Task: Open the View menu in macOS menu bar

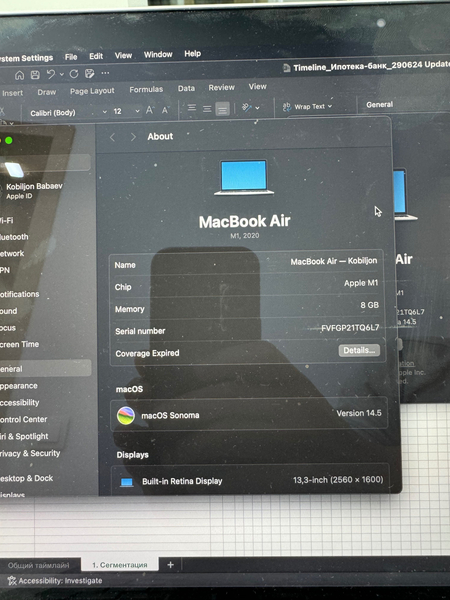Action: point(123,55)
